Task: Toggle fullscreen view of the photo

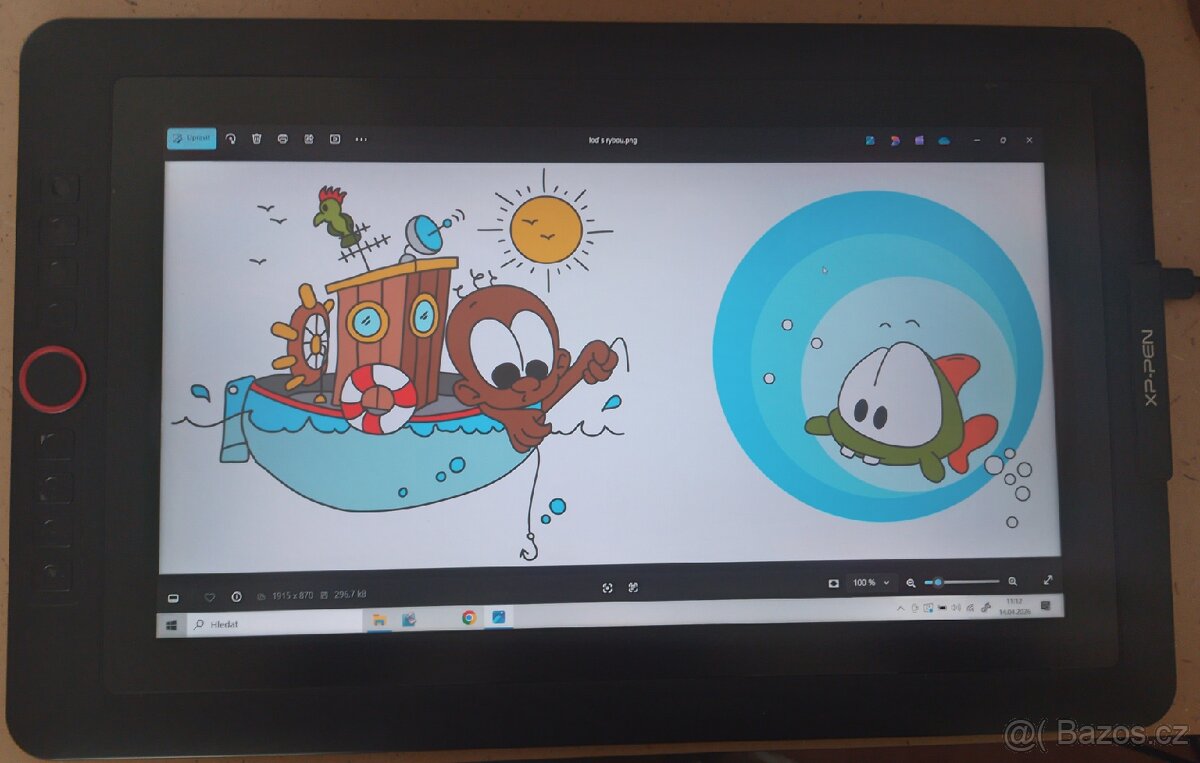Action: coord(1048,580)
